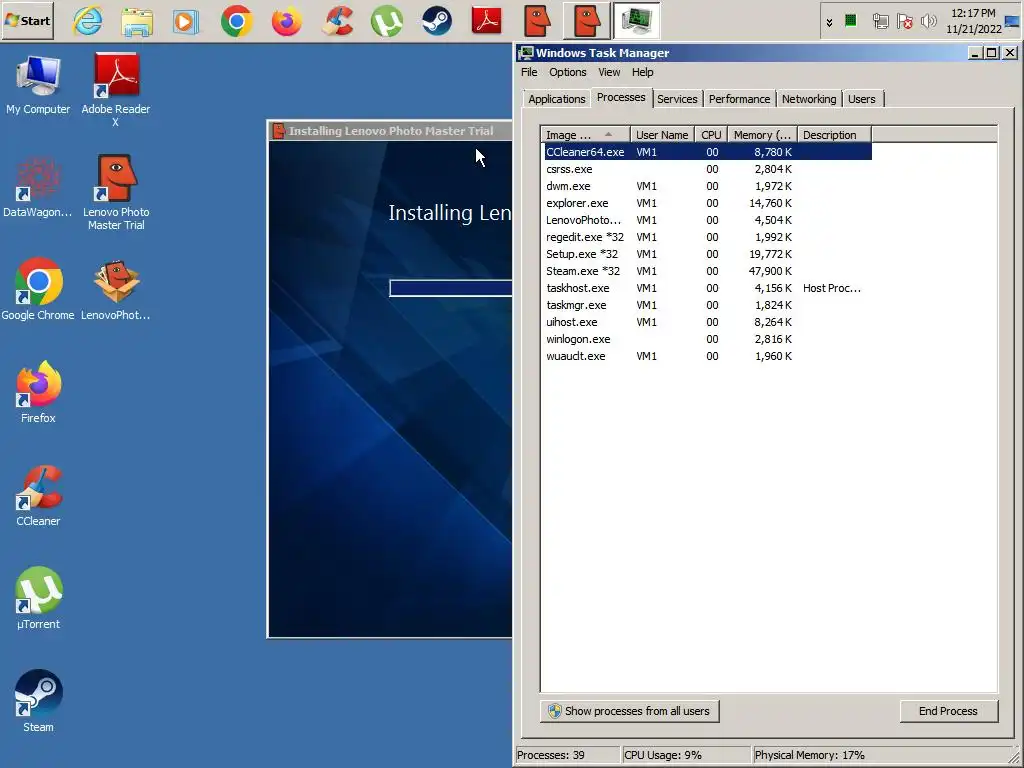Select the explorer.exe process
Screen dimensions: 1024x768
[x=708, y=203]
